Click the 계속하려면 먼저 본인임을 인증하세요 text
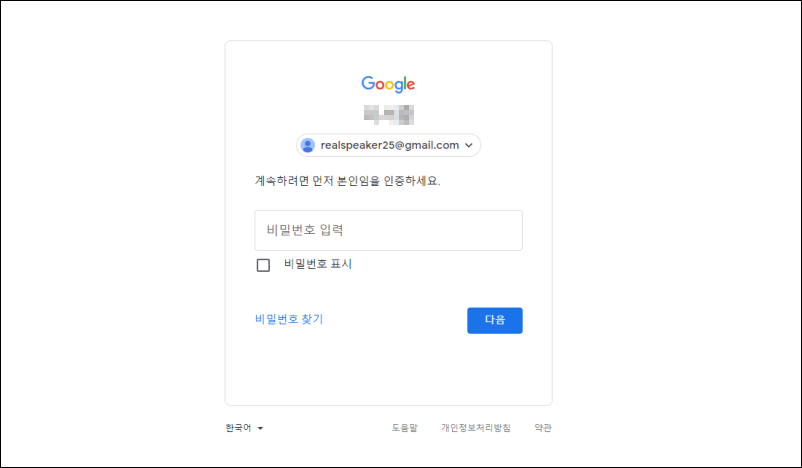802x468 pixels. [x=348, y=181]
